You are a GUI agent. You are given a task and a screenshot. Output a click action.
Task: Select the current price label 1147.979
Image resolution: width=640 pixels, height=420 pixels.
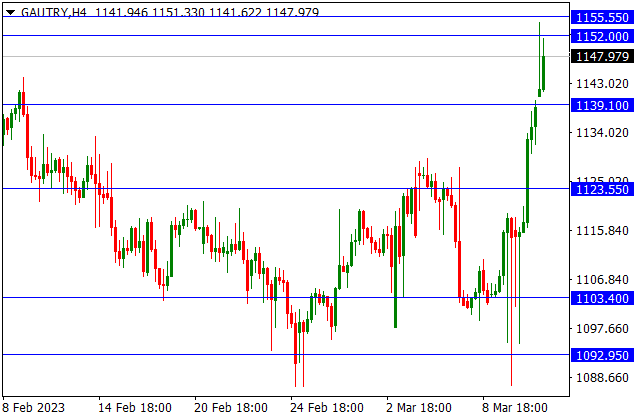coord(602,56)
